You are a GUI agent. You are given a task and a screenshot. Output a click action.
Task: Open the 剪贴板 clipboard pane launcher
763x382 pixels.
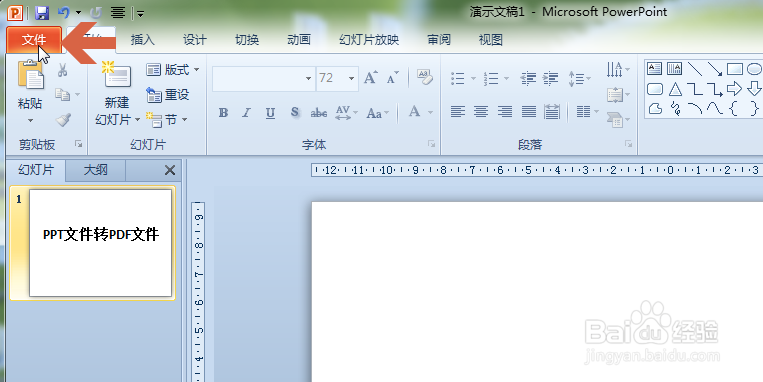coord(78,144)
